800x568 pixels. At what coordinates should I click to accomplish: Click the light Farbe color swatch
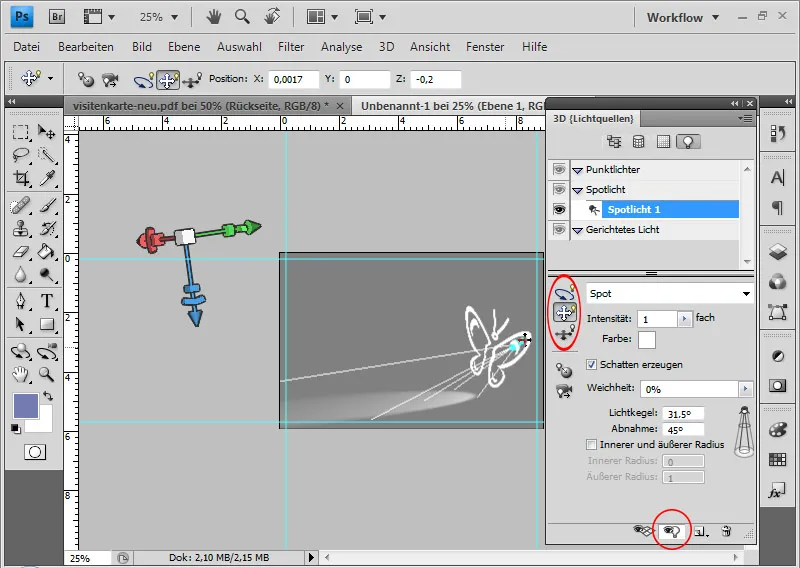click(x=647, y=340)
